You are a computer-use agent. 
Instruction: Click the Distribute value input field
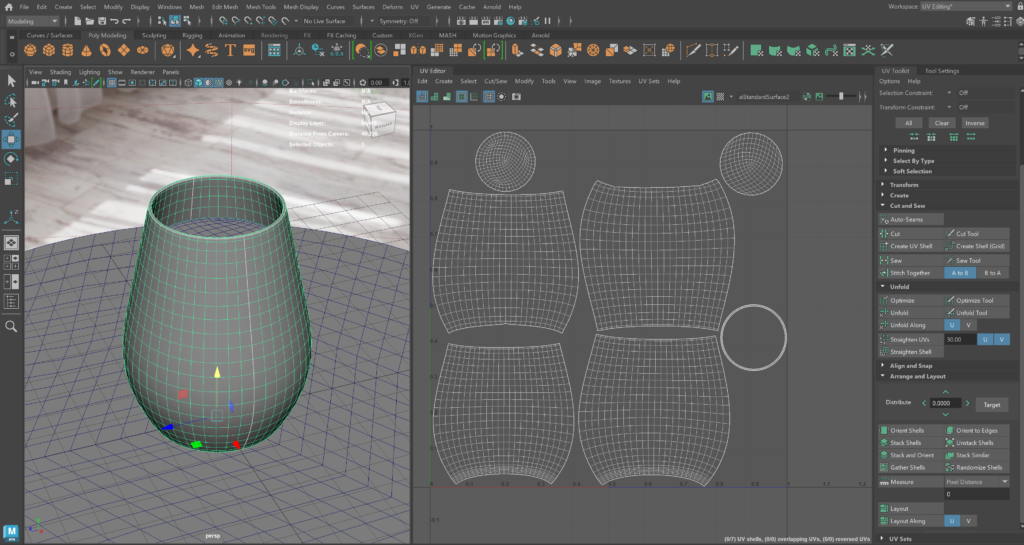tap(945, 403)
